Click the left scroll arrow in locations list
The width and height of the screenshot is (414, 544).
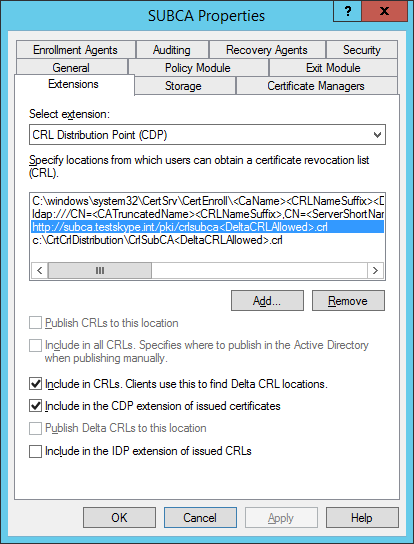click(x=40, y=270)
